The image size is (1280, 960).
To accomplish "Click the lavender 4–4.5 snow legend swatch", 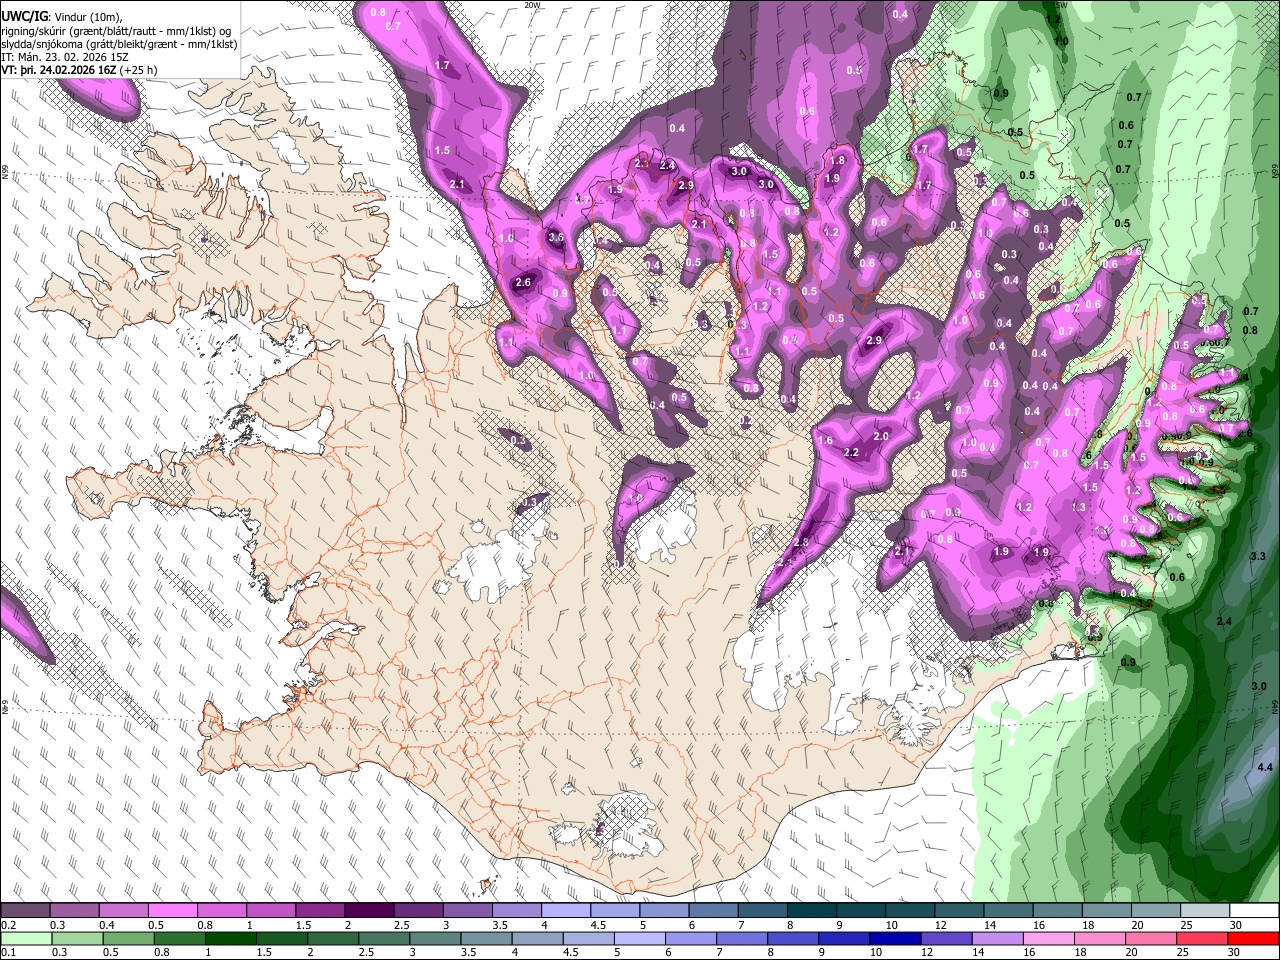I will tap(565, 911).
